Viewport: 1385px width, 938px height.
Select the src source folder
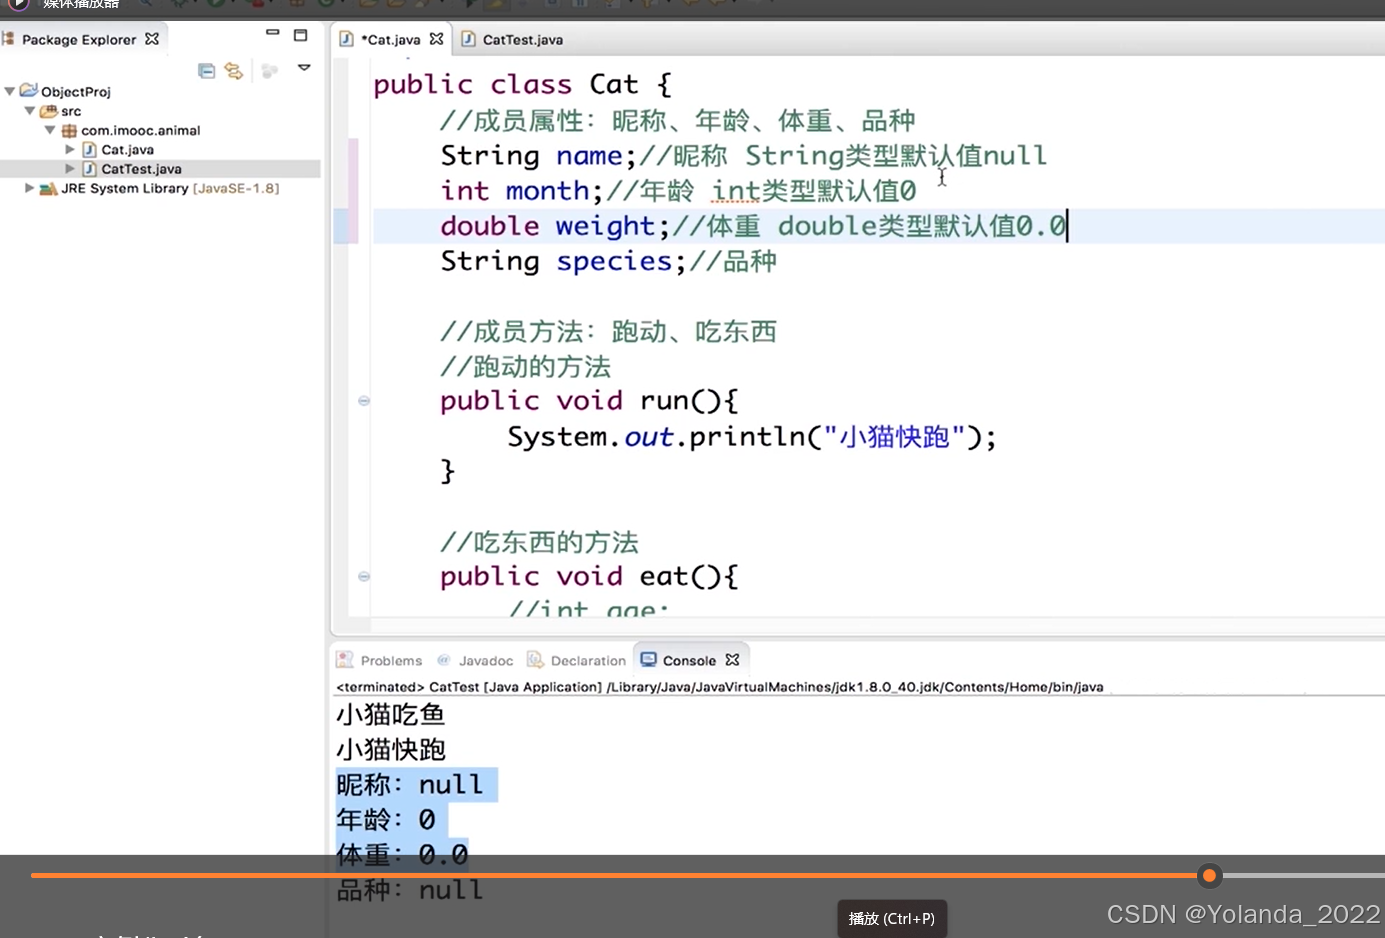pos(71,111)
